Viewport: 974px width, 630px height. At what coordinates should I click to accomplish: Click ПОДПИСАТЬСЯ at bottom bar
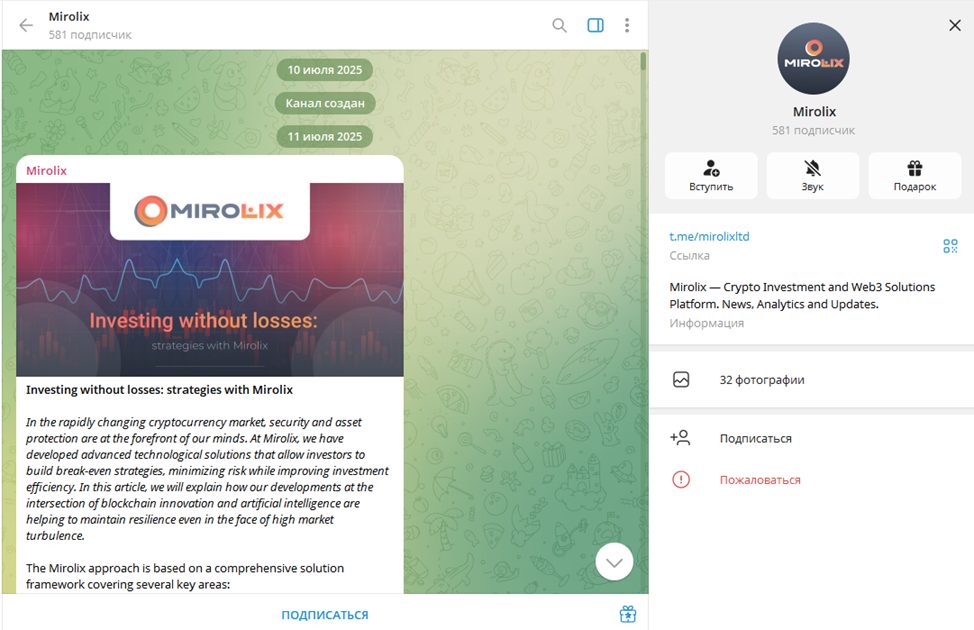tap(325, 614)
